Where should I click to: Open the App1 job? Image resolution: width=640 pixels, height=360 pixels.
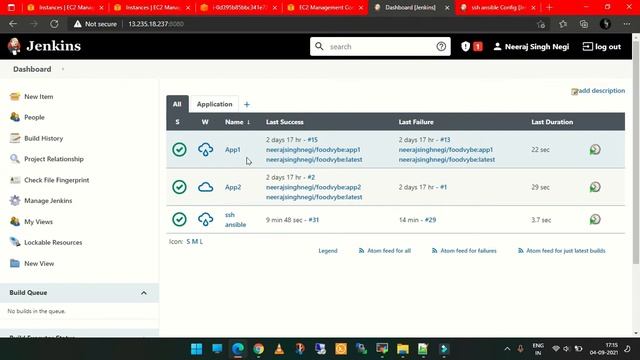[x=233, y=150]
